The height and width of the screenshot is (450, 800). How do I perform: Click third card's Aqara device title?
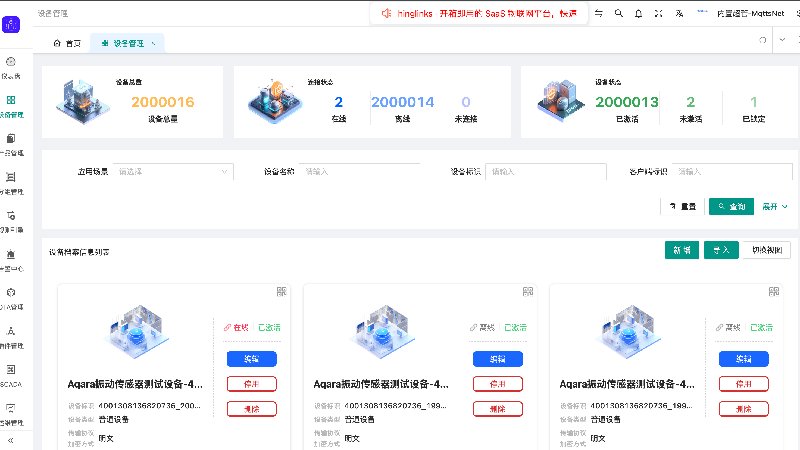click(x=627, y=384)
